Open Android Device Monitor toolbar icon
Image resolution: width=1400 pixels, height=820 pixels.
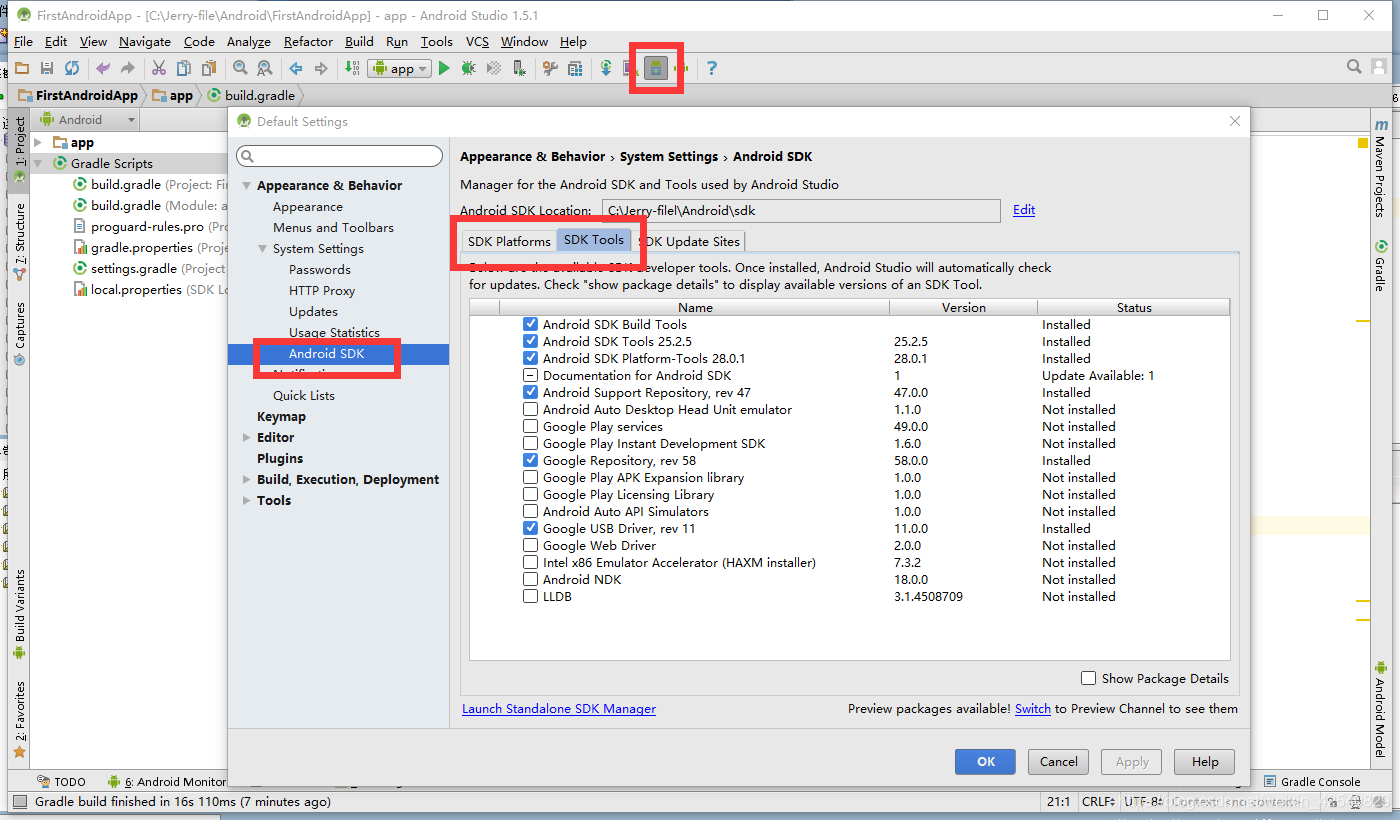[681, 68]
